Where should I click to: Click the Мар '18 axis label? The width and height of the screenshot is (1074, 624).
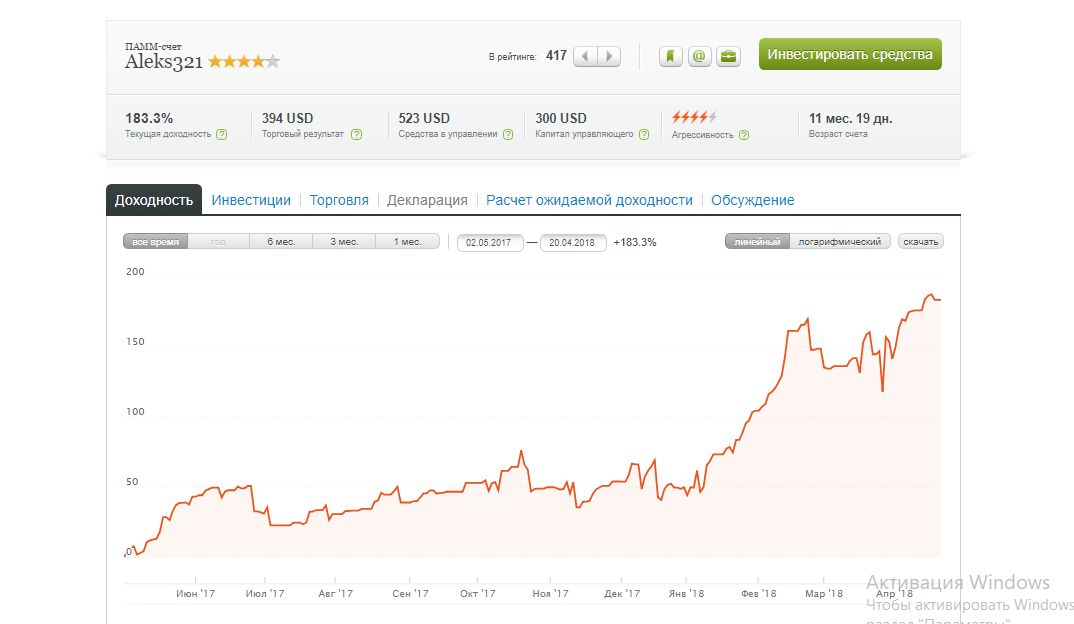824,593
